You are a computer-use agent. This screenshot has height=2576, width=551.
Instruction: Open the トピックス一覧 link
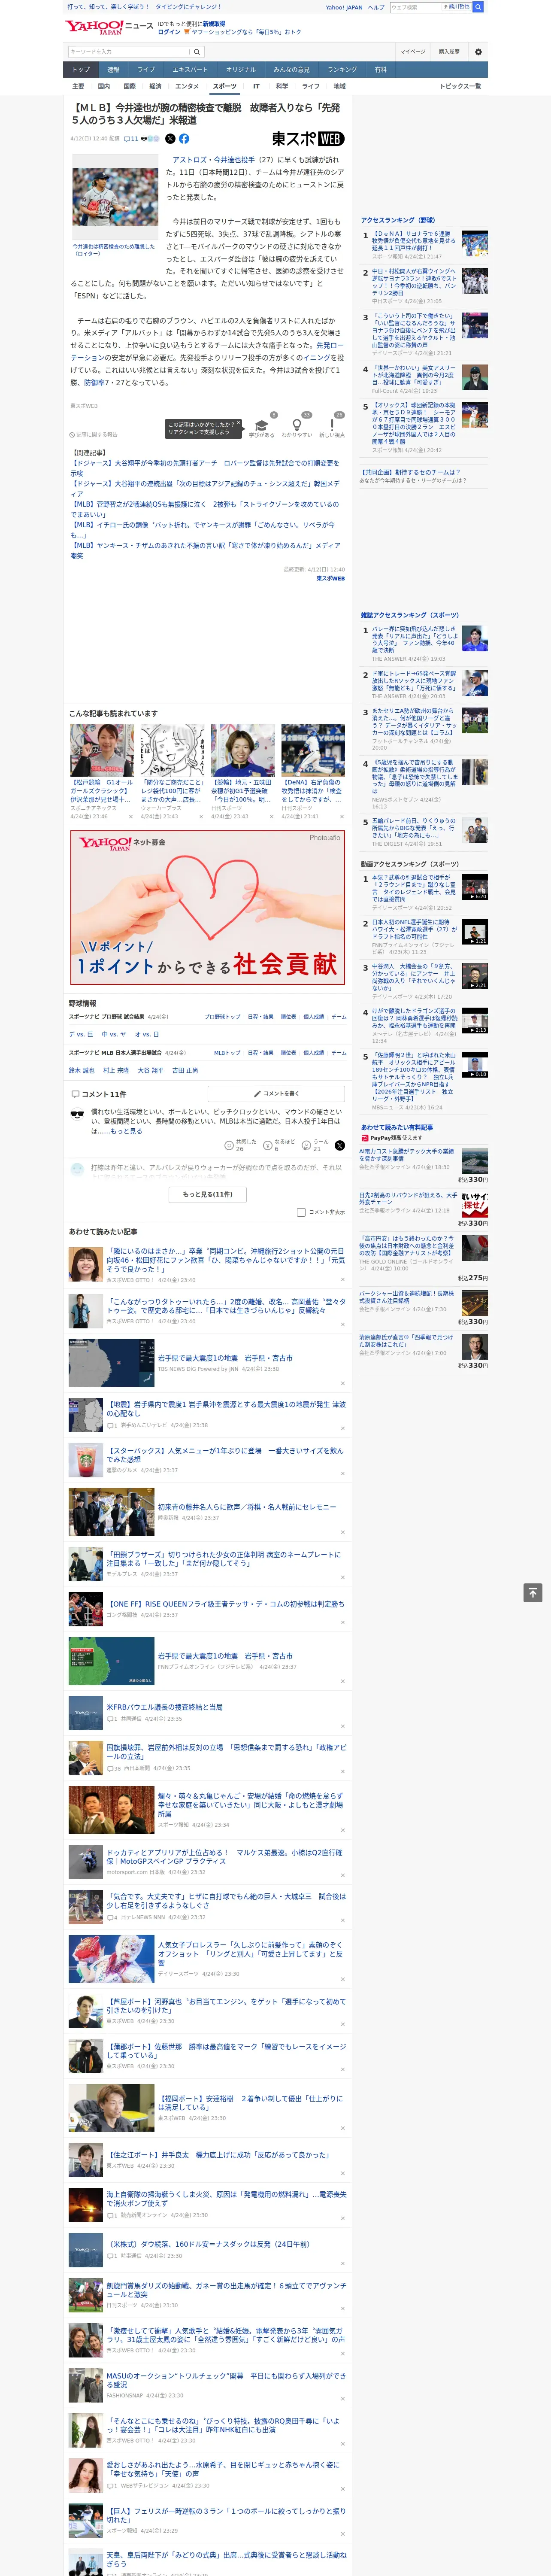pyautogui.click(x=460, y=87)
